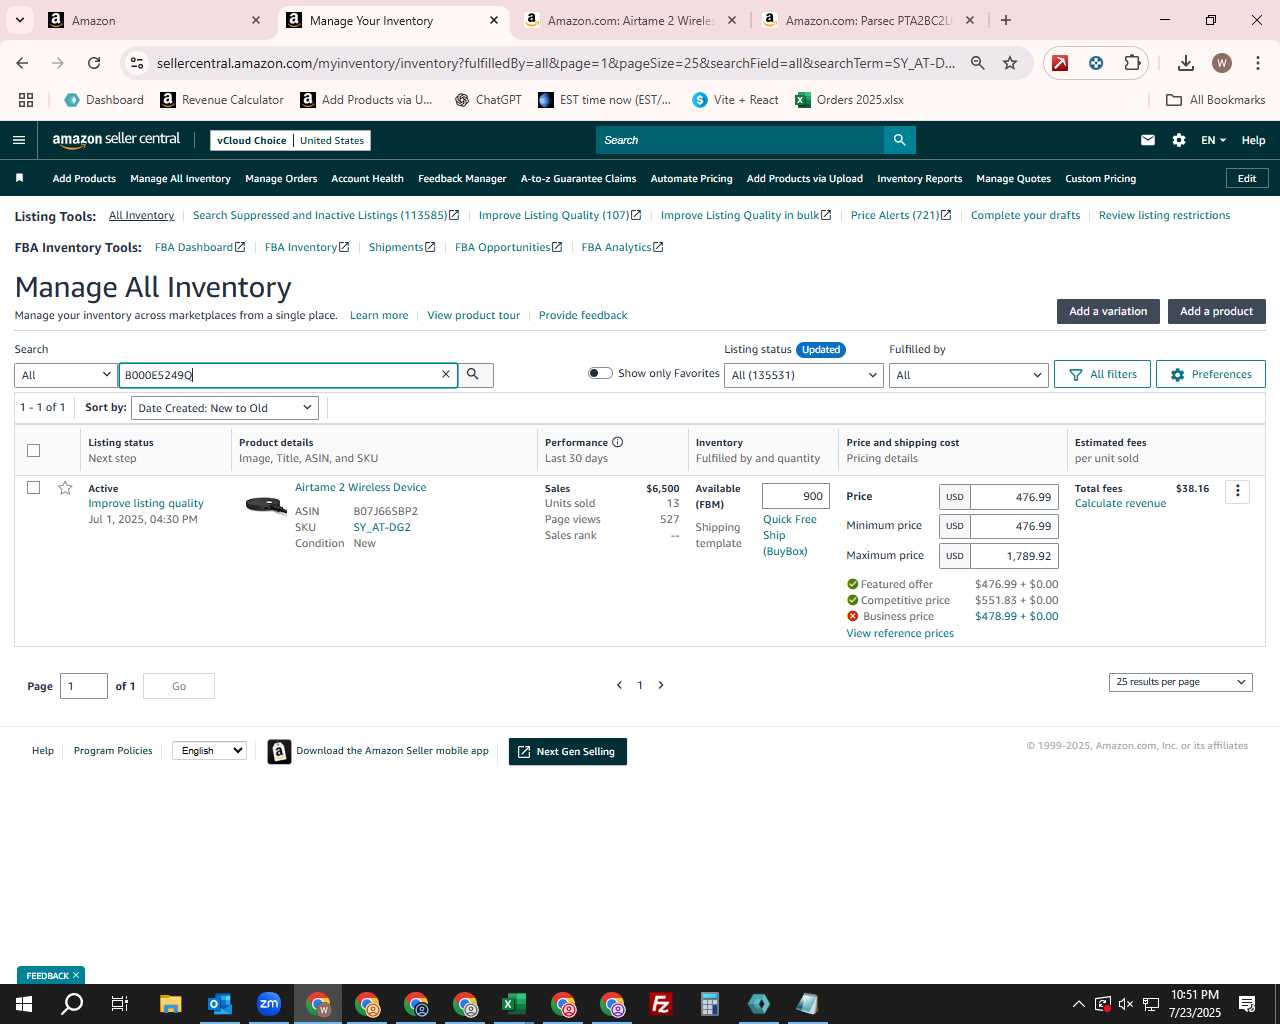
Task: Open the Fulfilled by dropdown
Action: point(968,375)
